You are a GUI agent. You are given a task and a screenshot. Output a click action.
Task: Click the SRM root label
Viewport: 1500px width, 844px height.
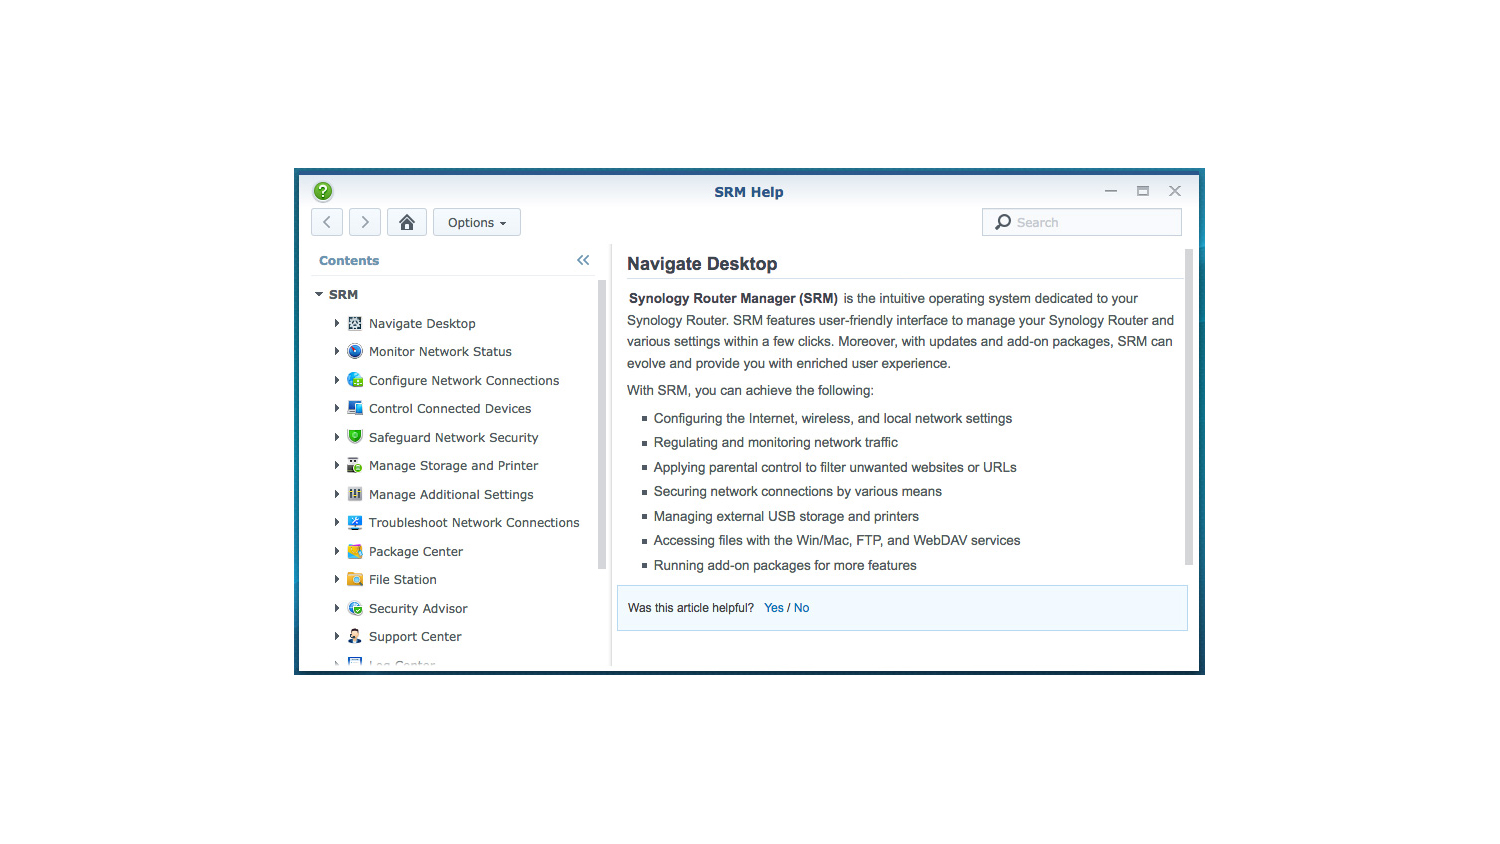point(343,294)
